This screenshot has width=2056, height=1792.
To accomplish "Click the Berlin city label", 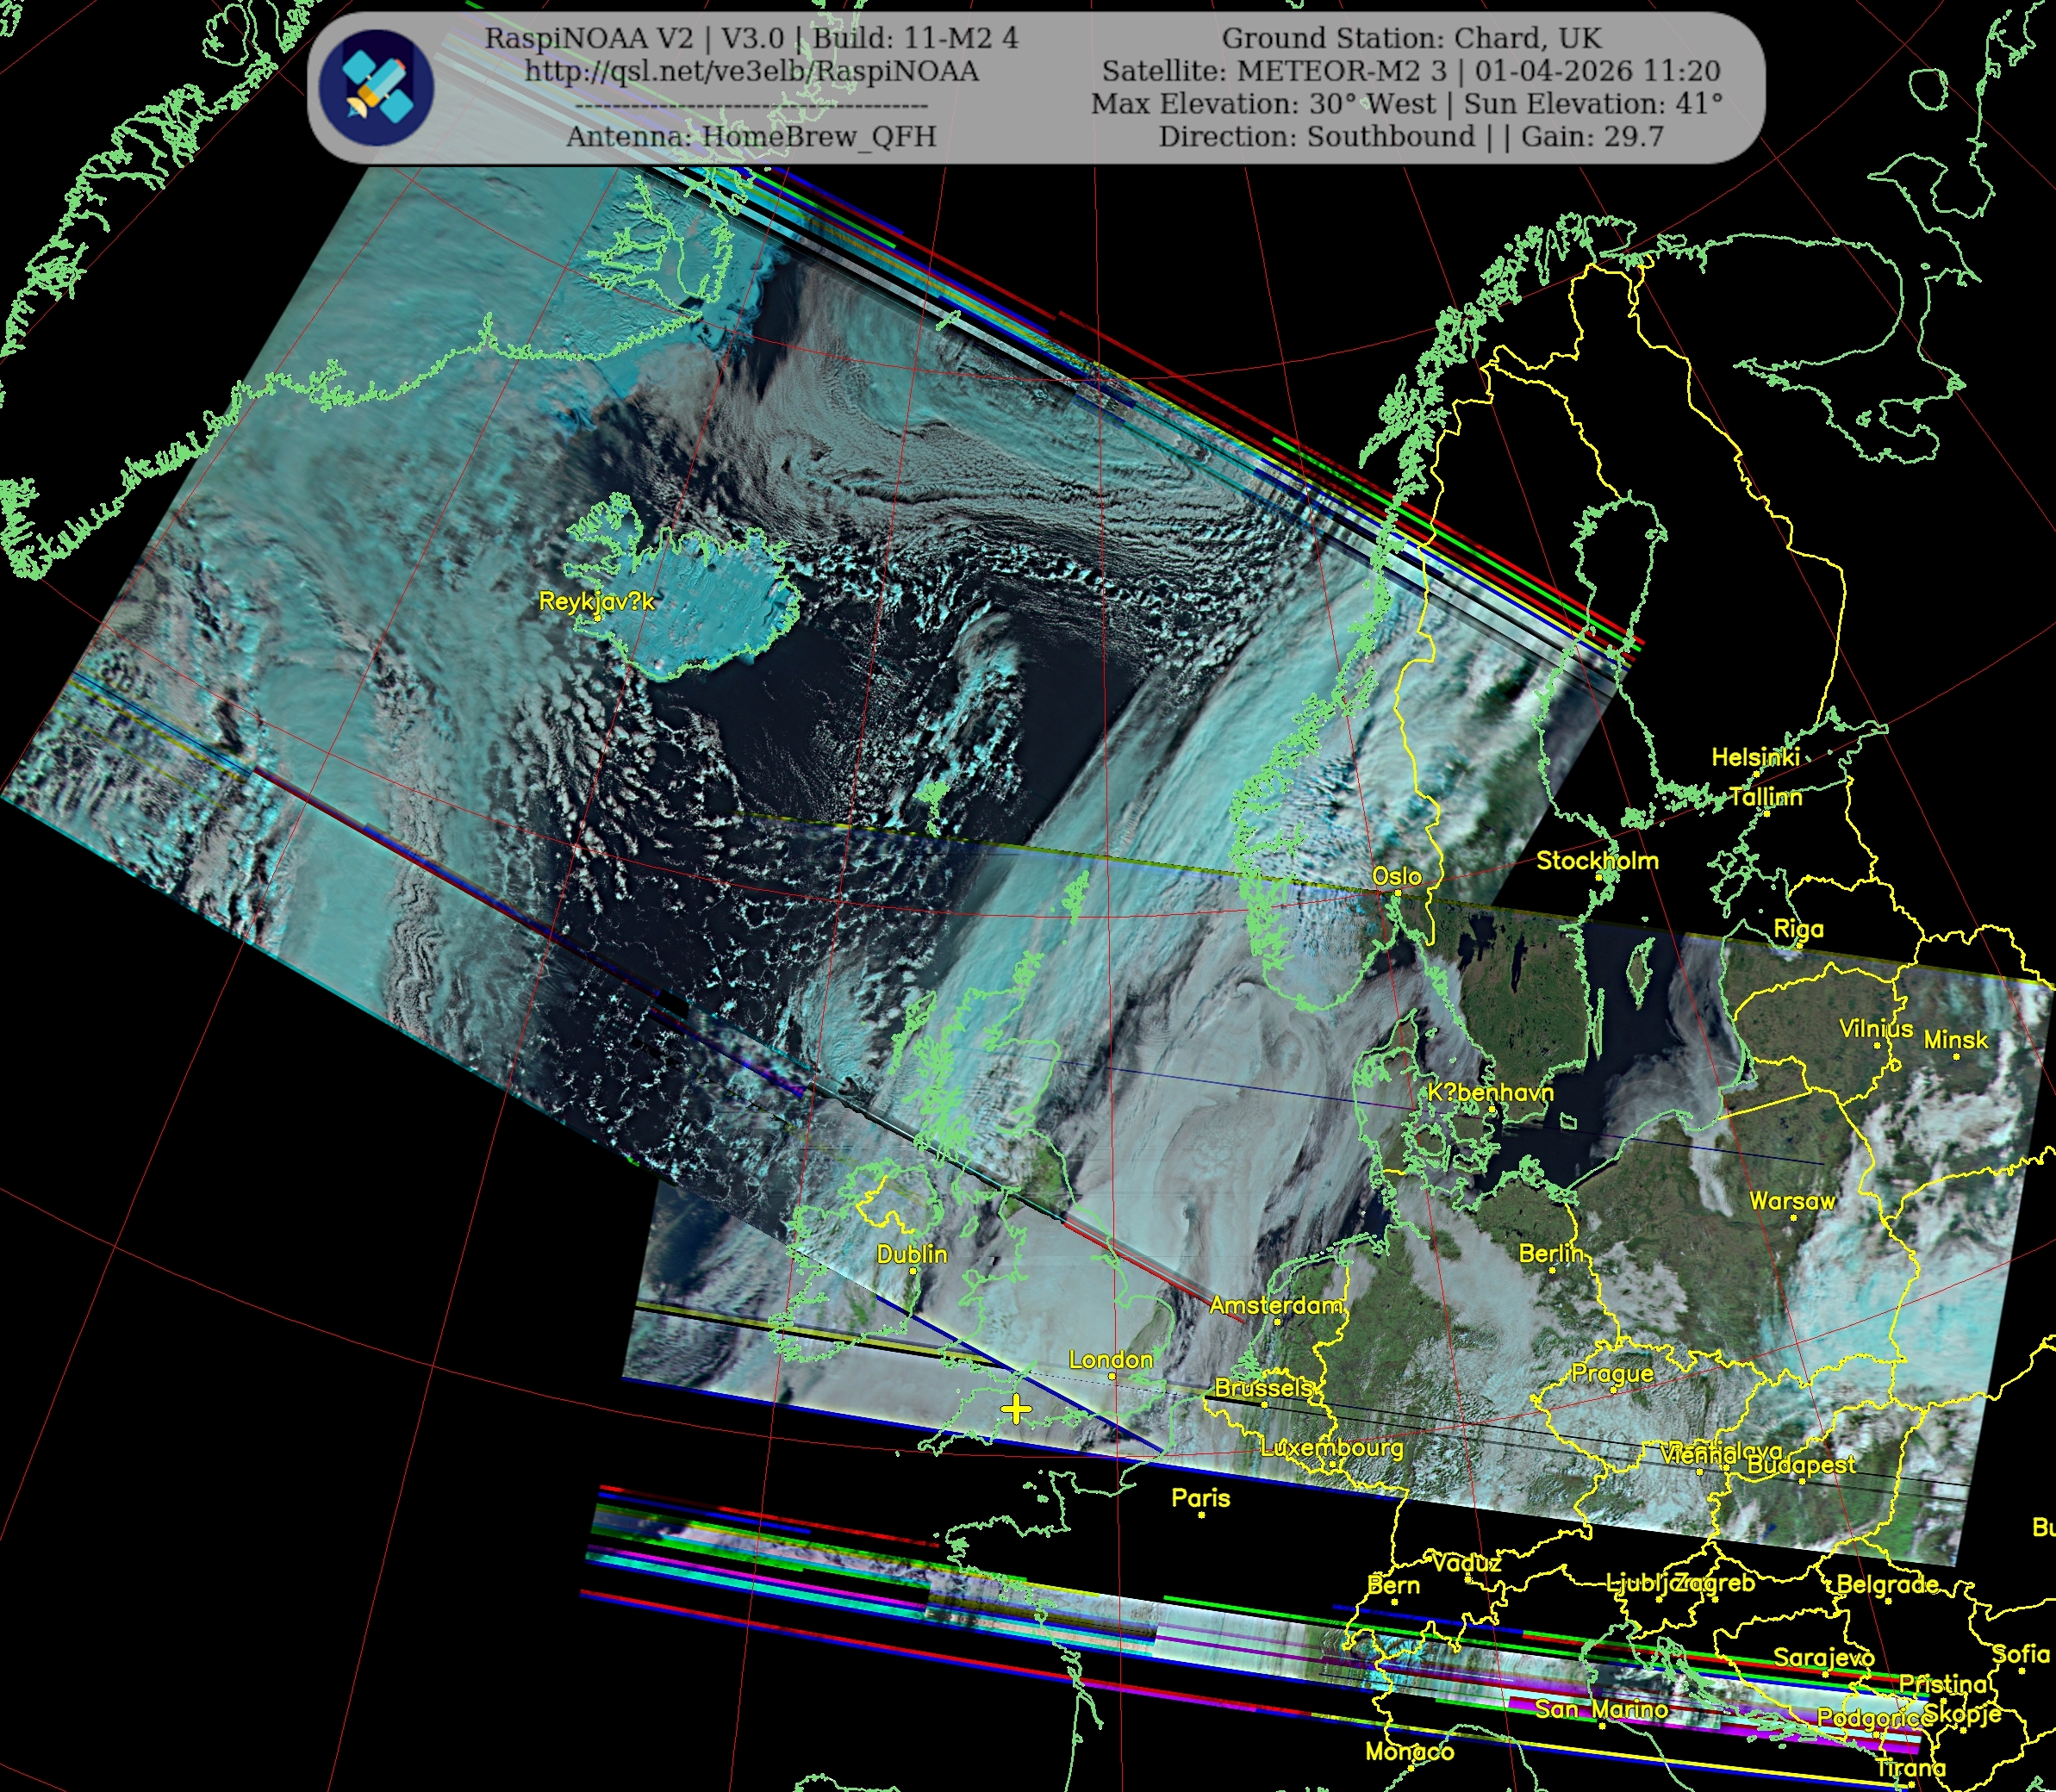I will pyautogui.click(x=1550, y=1254).
